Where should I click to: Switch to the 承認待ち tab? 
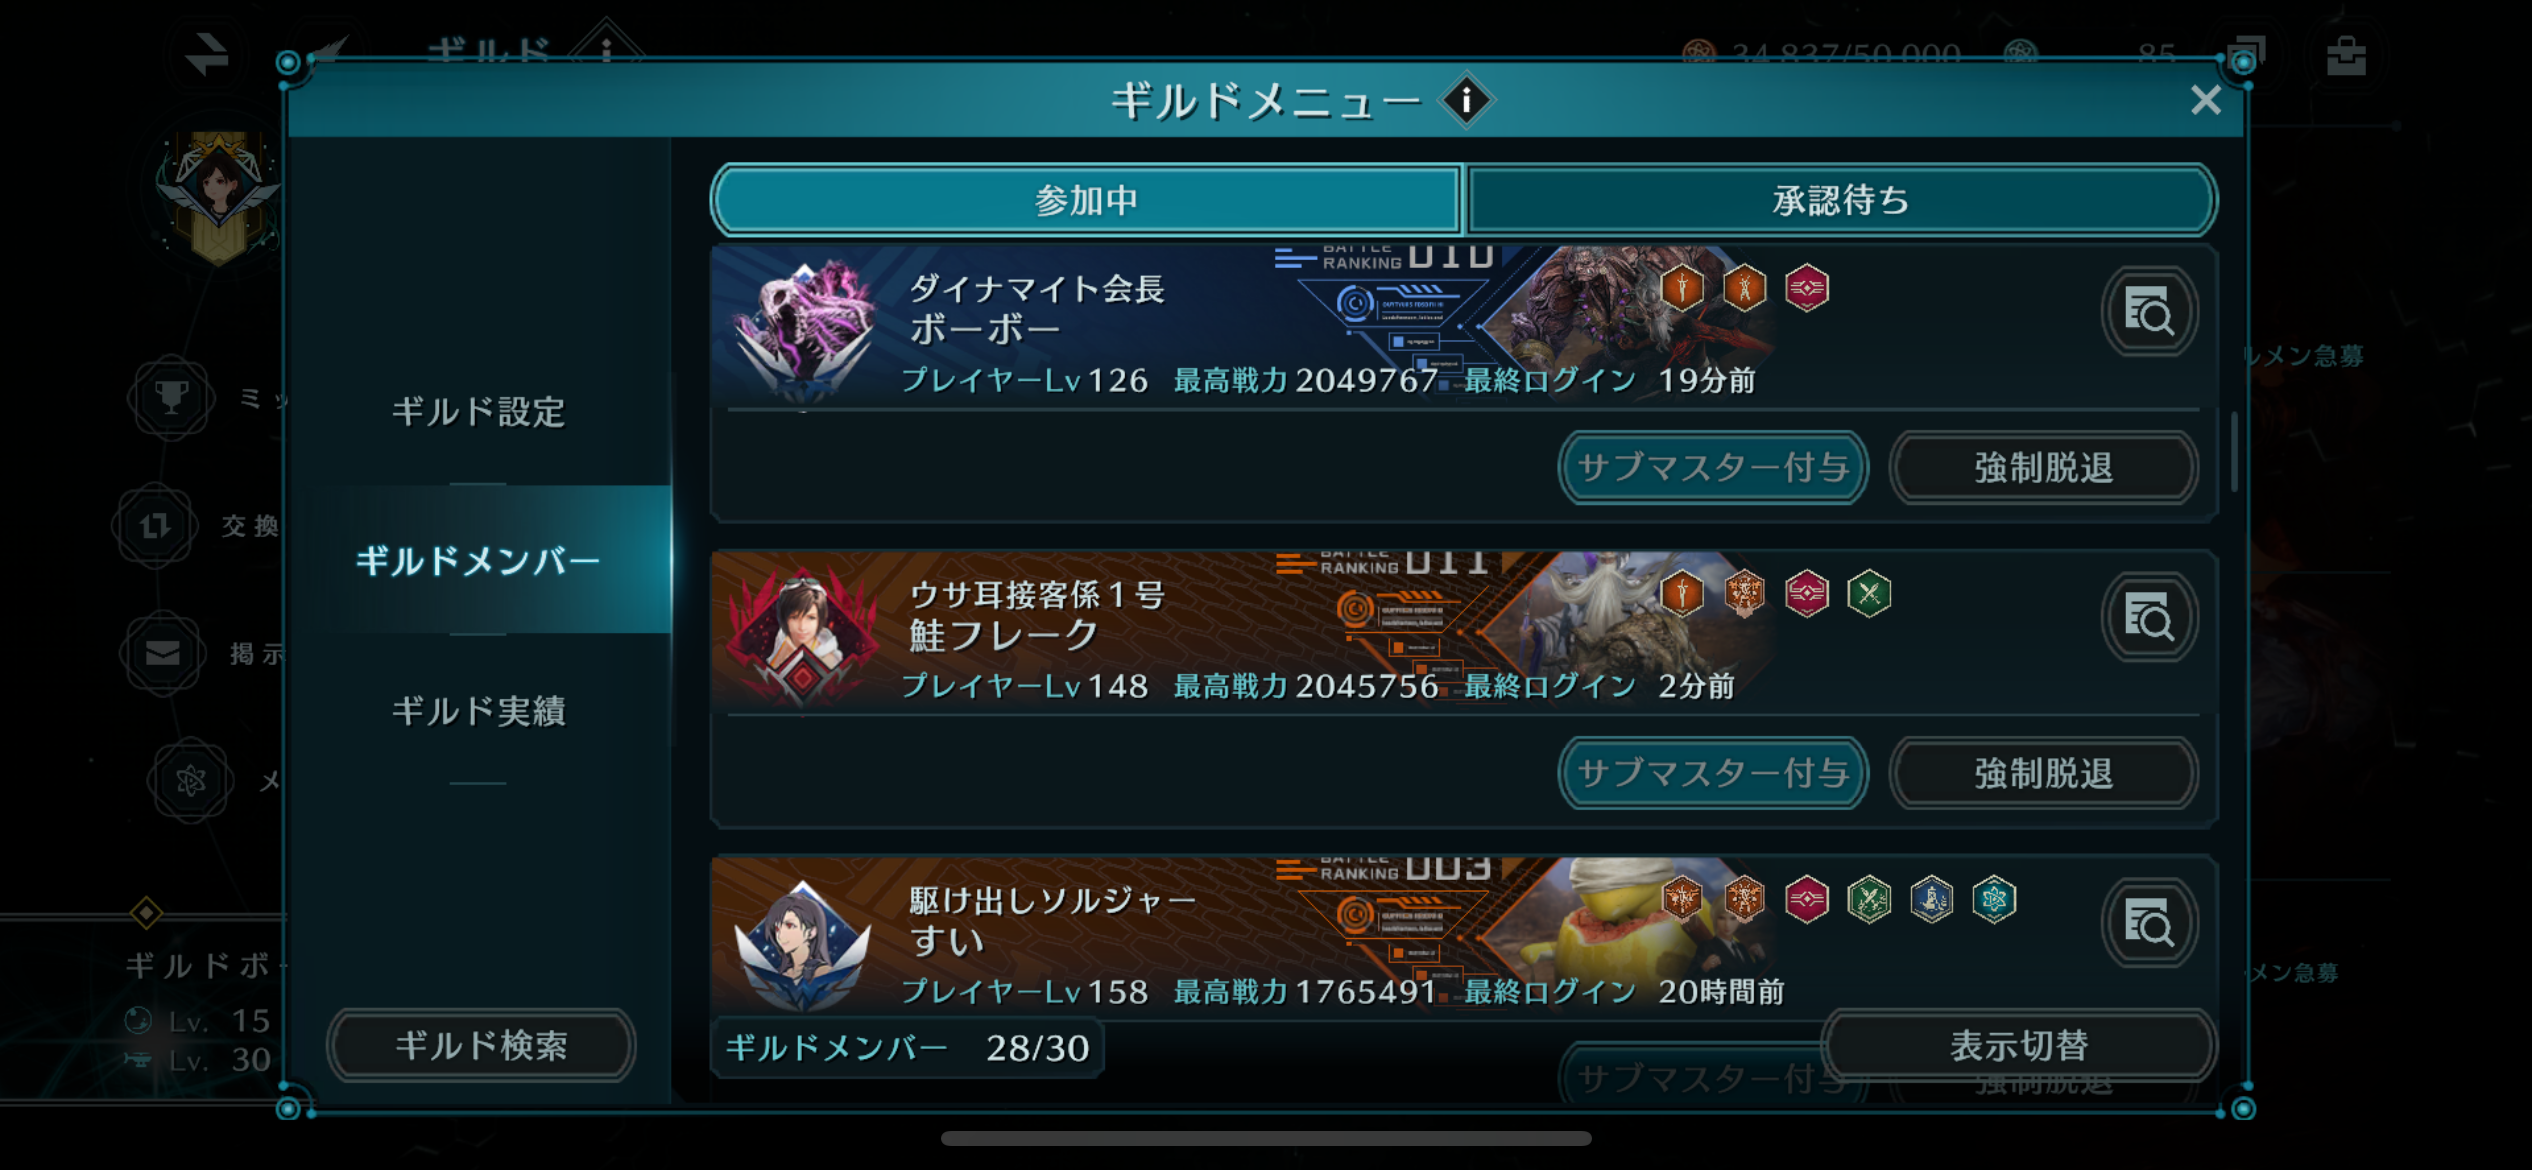coord(1840,200)
